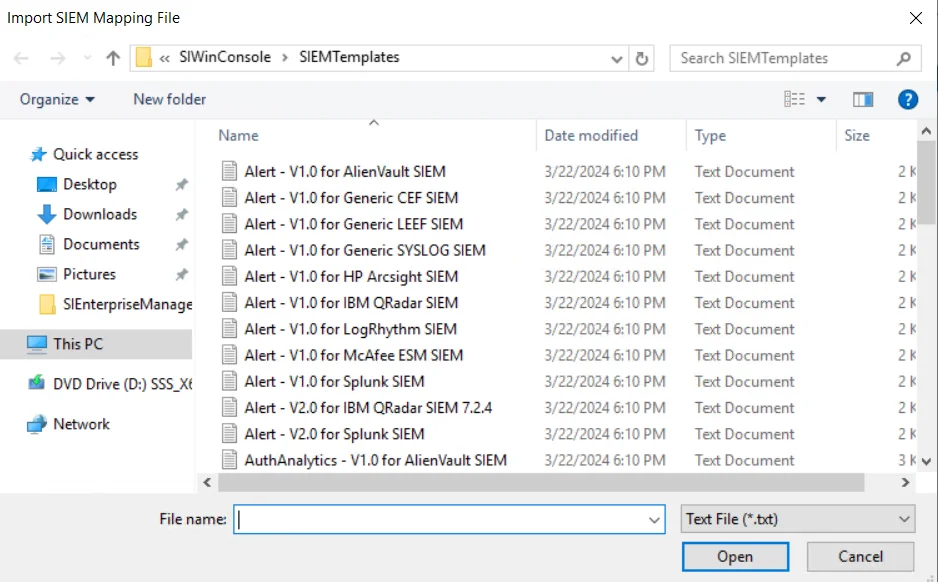The image size is (938, 582).
Task: Click the Desktop icon in Quick access
Action: pyautogui.click(x=47, y=184)
